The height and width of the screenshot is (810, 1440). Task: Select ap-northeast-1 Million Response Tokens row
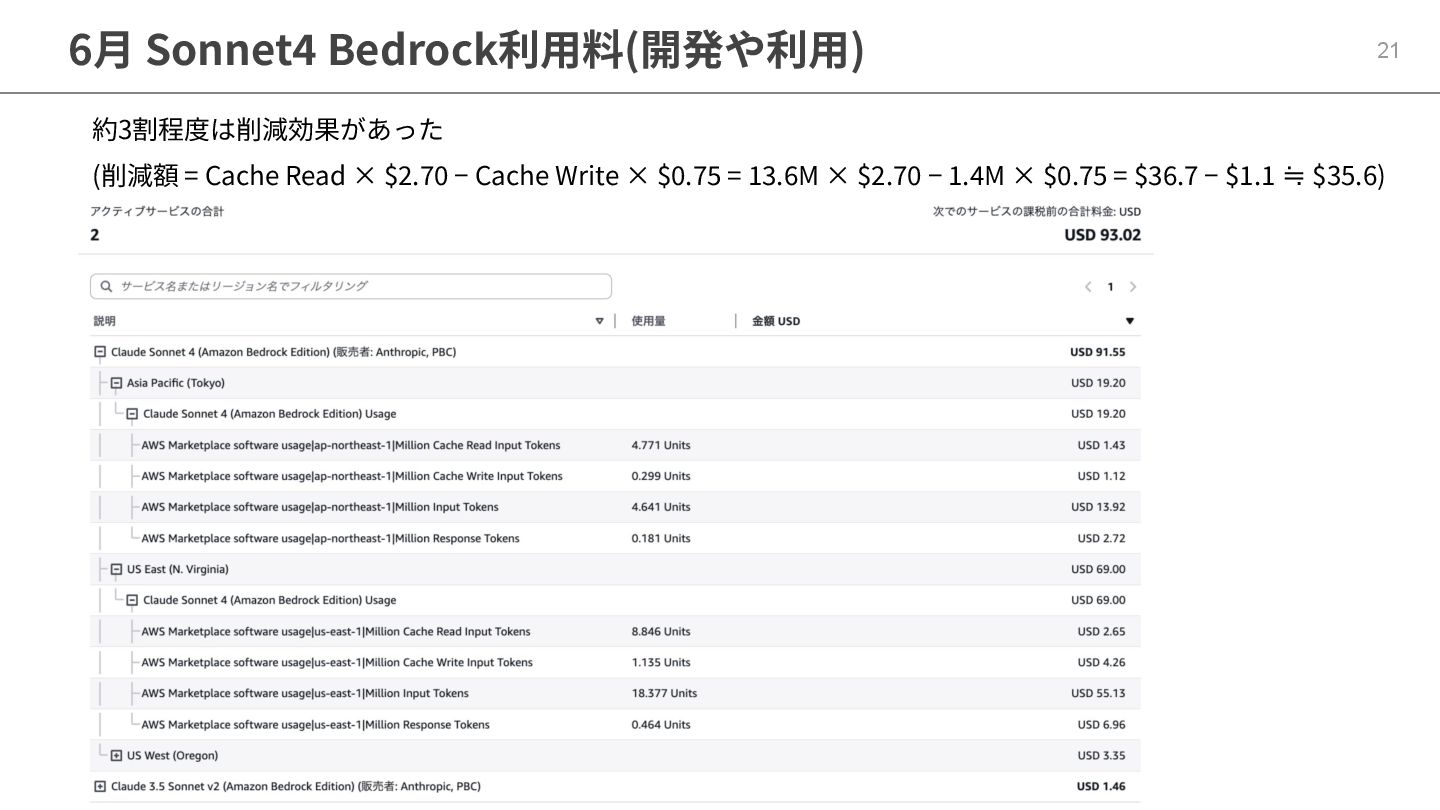pos(616,538)
